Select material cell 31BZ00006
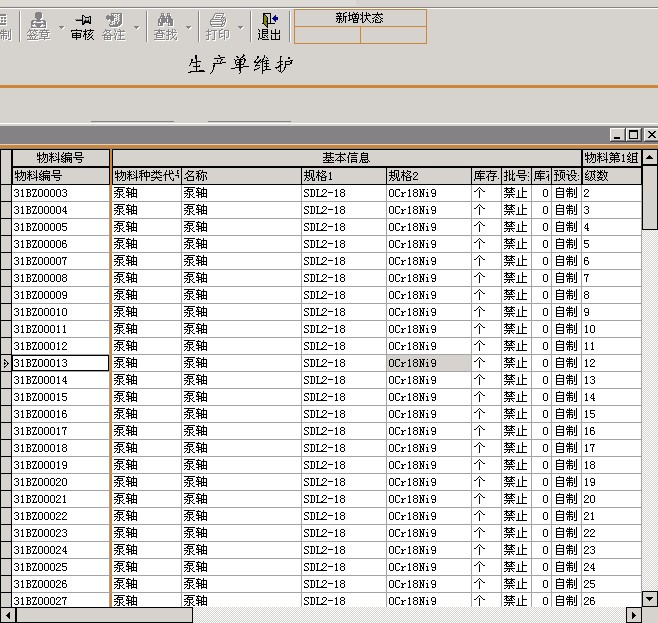Screen dimensions: 658x623 click(60, 244)
